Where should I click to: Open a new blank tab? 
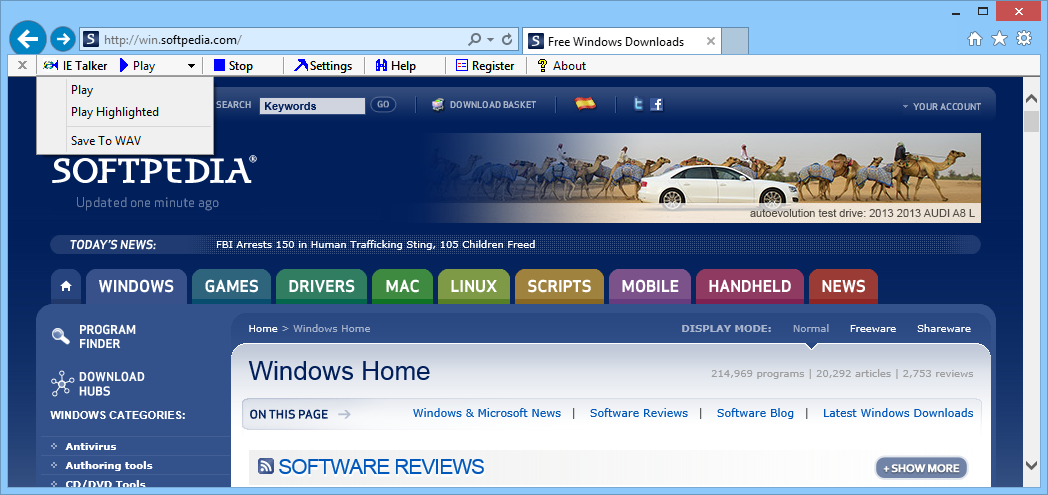point(736,41)
